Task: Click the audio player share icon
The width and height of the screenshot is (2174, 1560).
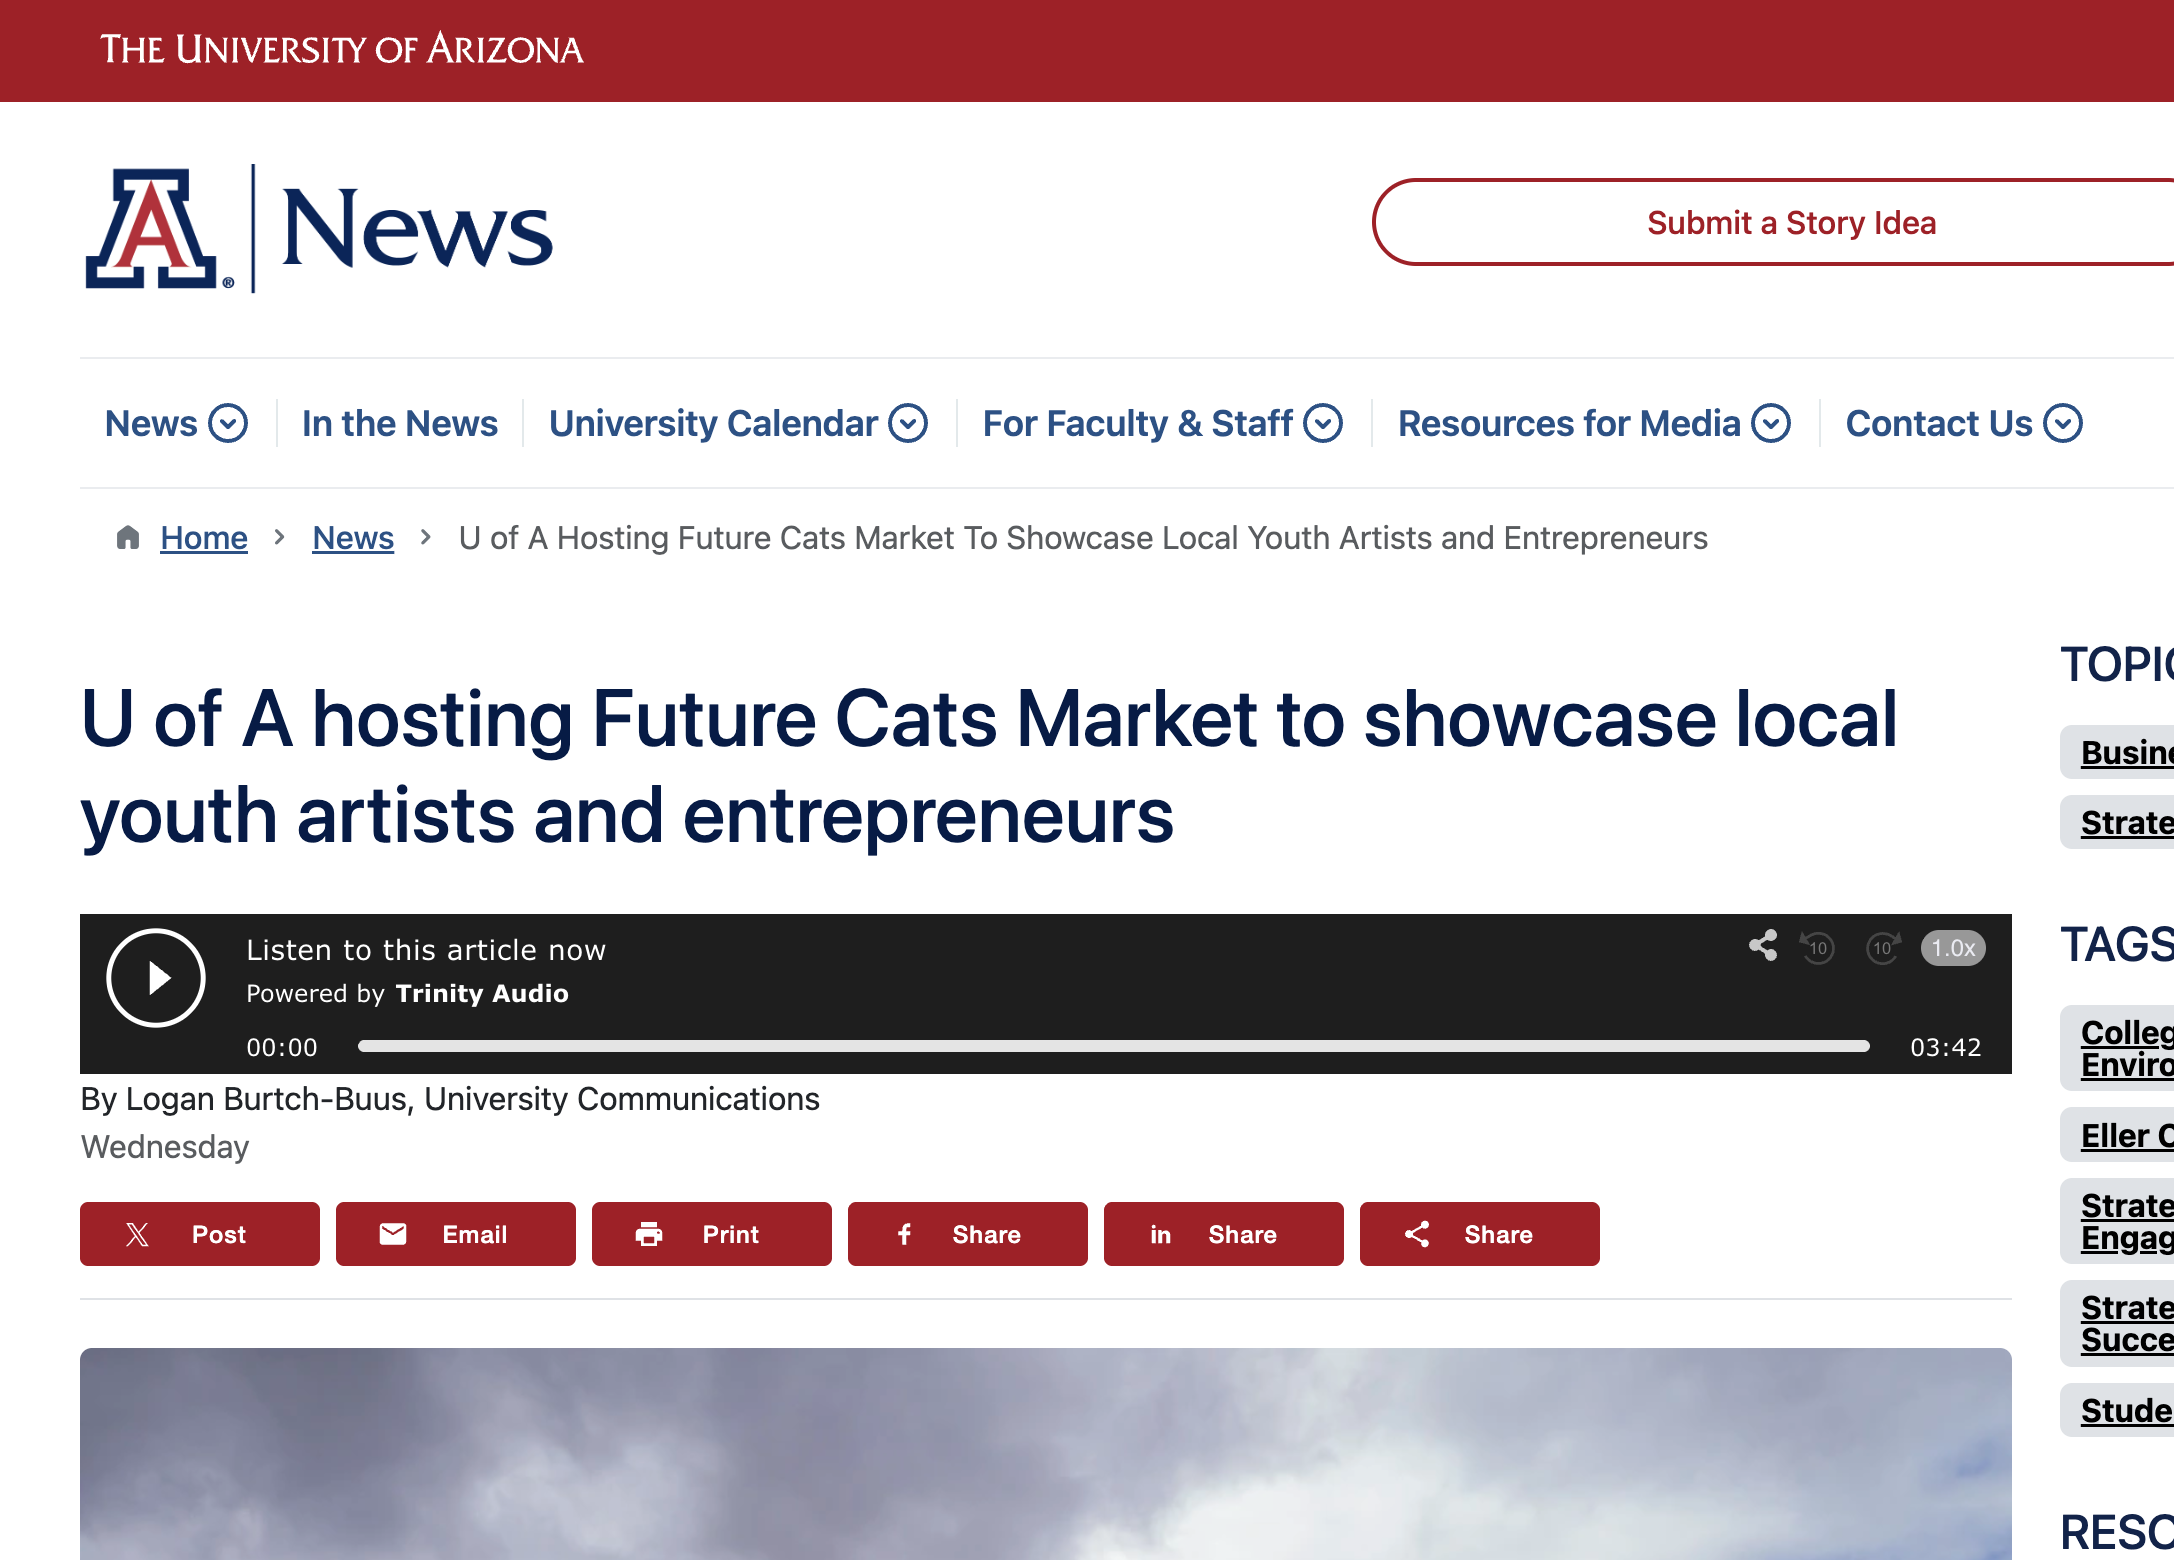Action: (1763, 946)
